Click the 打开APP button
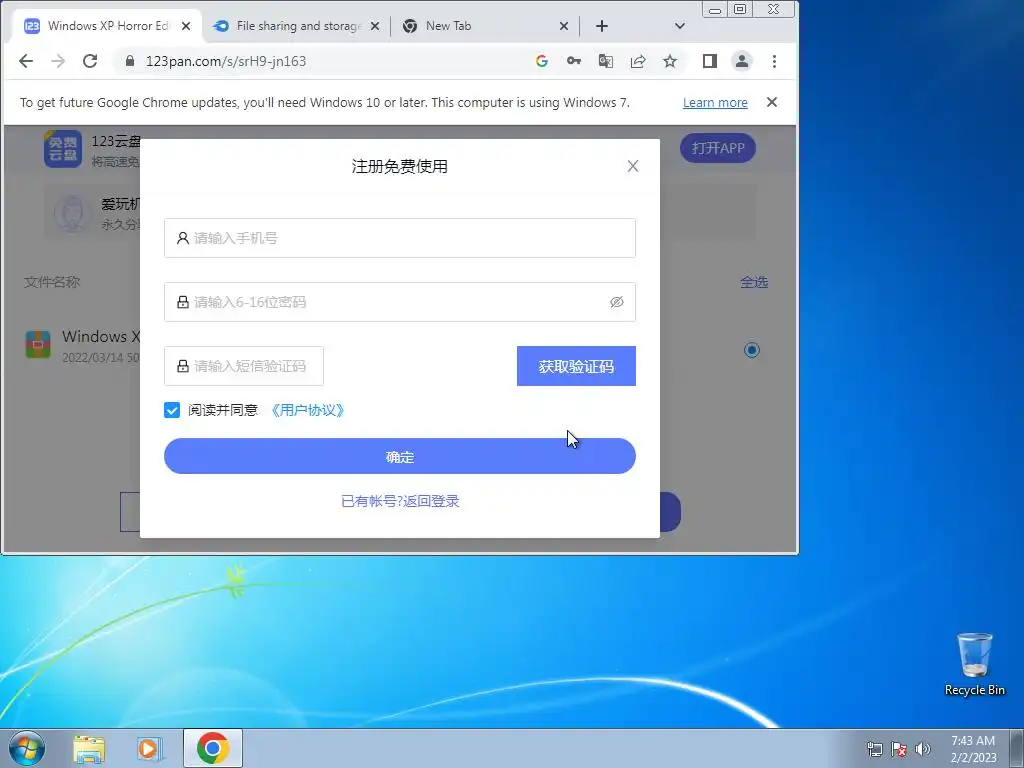Screen dimensions: 1024x768 pyautogui.click(x=718, y=148)
